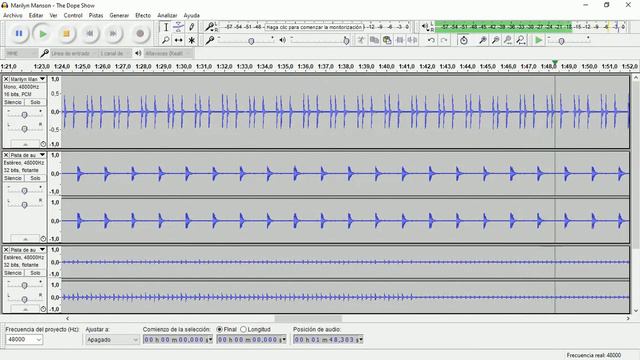Select the Zoom magnifier tool
Viewport: 640px width, 360px height.
pos(166,40)
